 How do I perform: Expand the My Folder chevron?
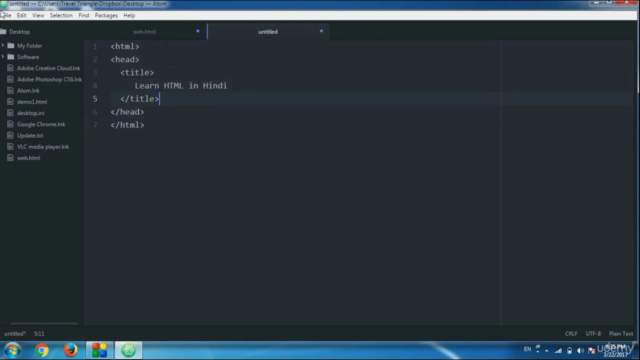pos(3,45)
